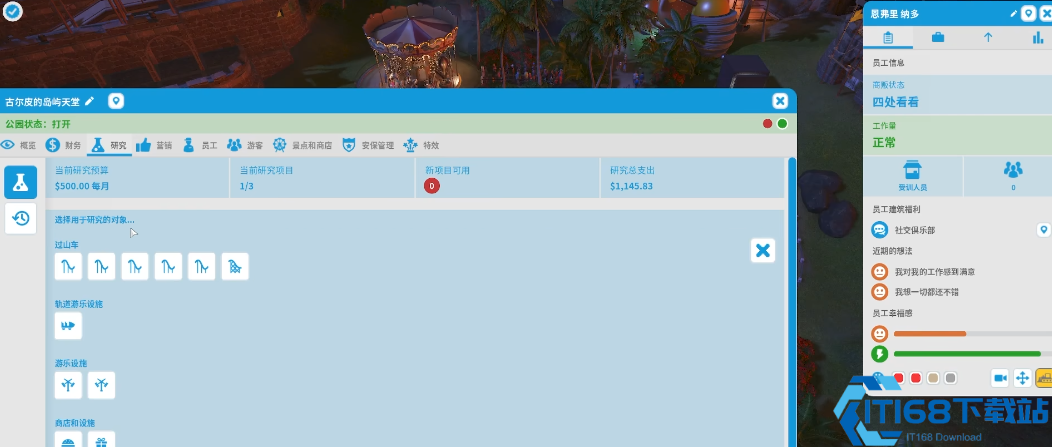This screenshot has height=447, width=1052.
Task: Click the red 0 badge under 新项目可用
Action: point(432,186)
